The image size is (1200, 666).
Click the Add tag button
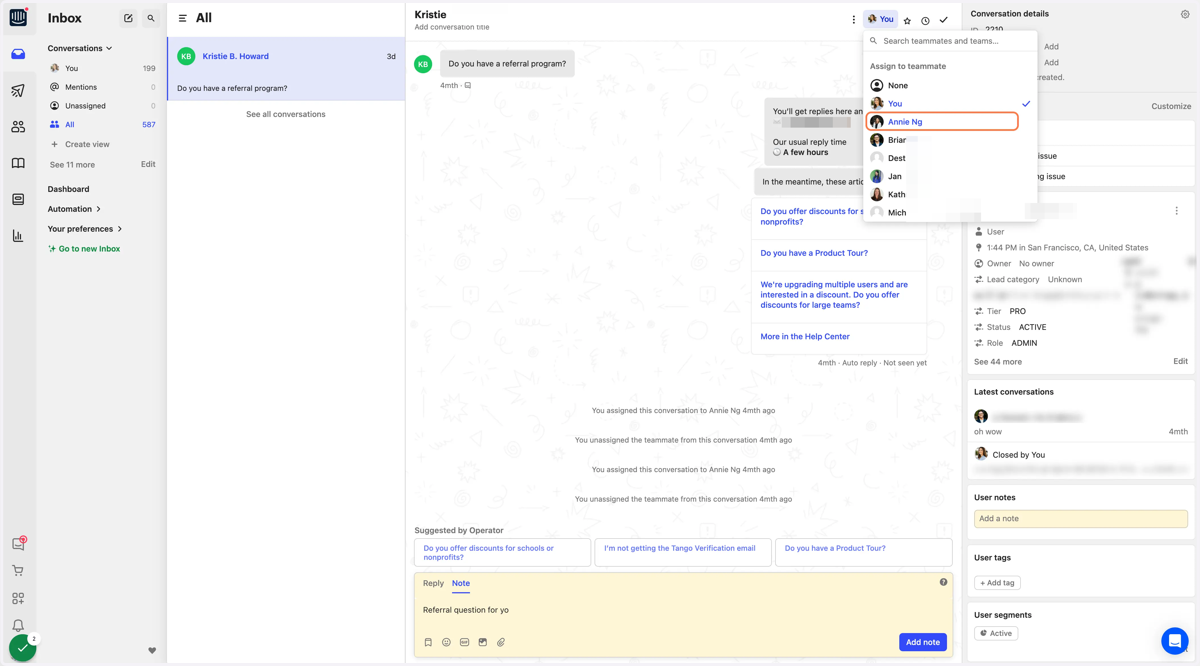pos(997,582)
